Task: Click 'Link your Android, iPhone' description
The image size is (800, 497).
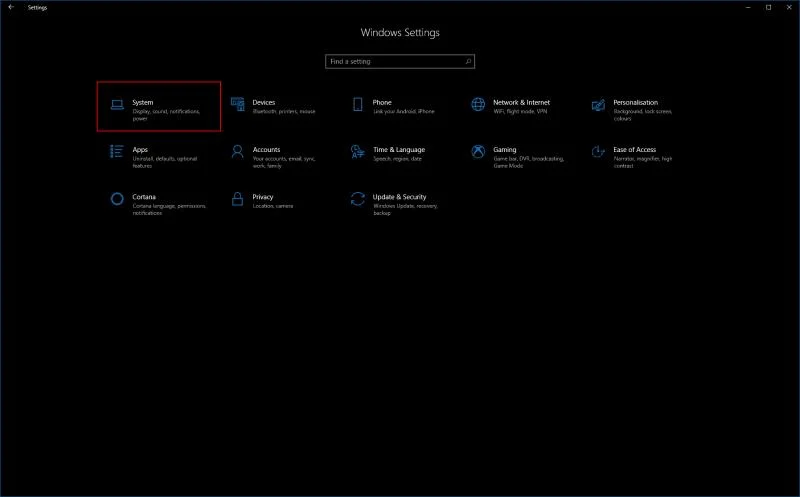Action: [404, 112]
